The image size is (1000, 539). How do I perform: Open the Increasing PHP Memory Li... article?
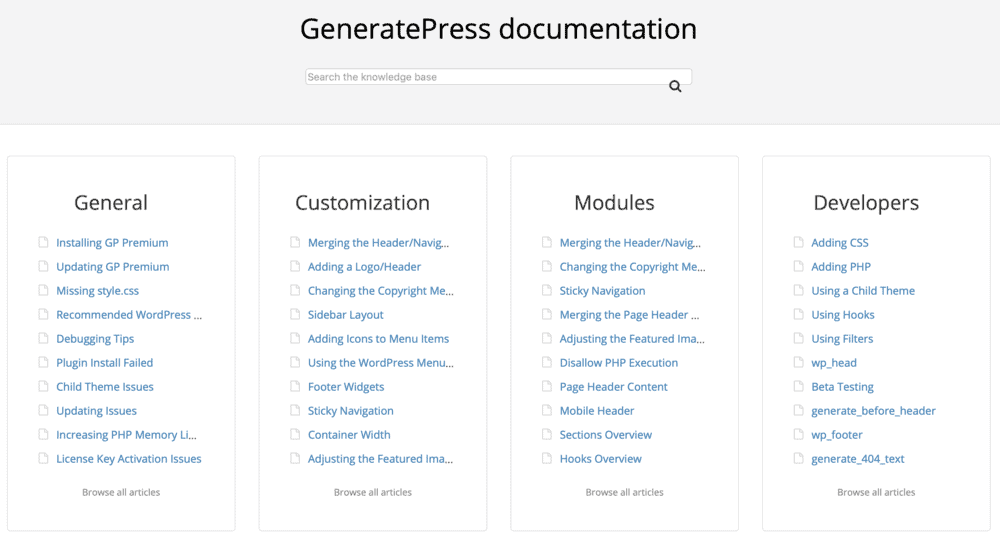pos(126,435)
